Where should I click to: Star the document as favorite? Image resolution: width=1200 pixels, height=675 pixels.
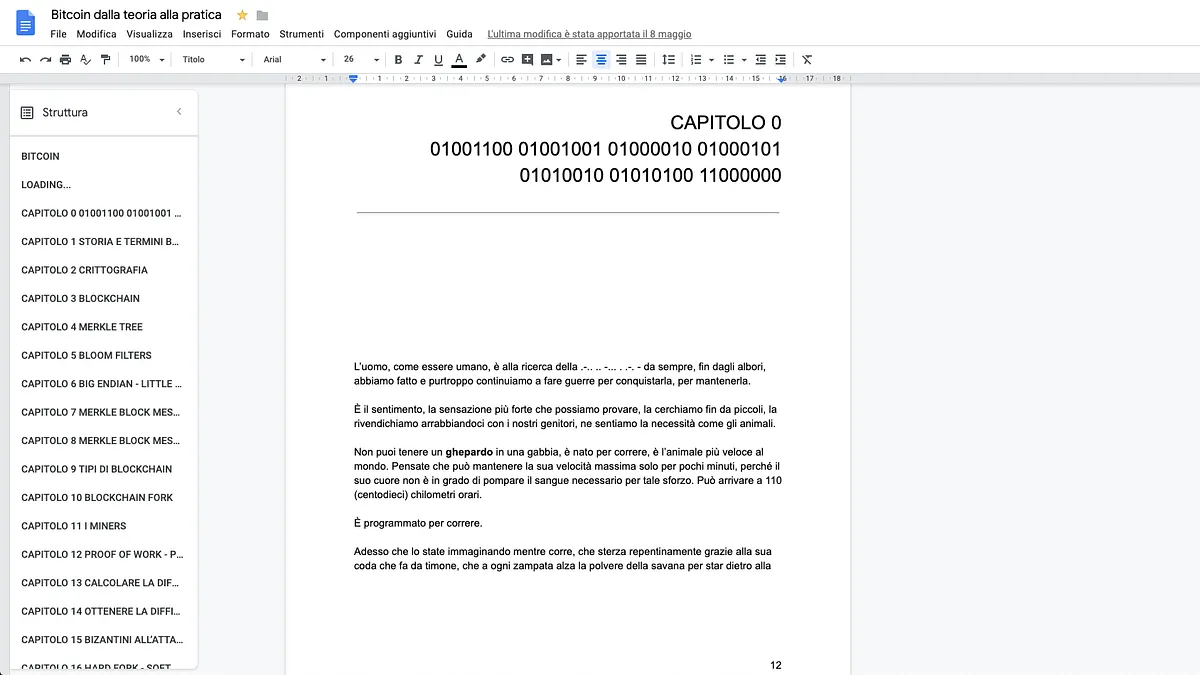point(240,15)
